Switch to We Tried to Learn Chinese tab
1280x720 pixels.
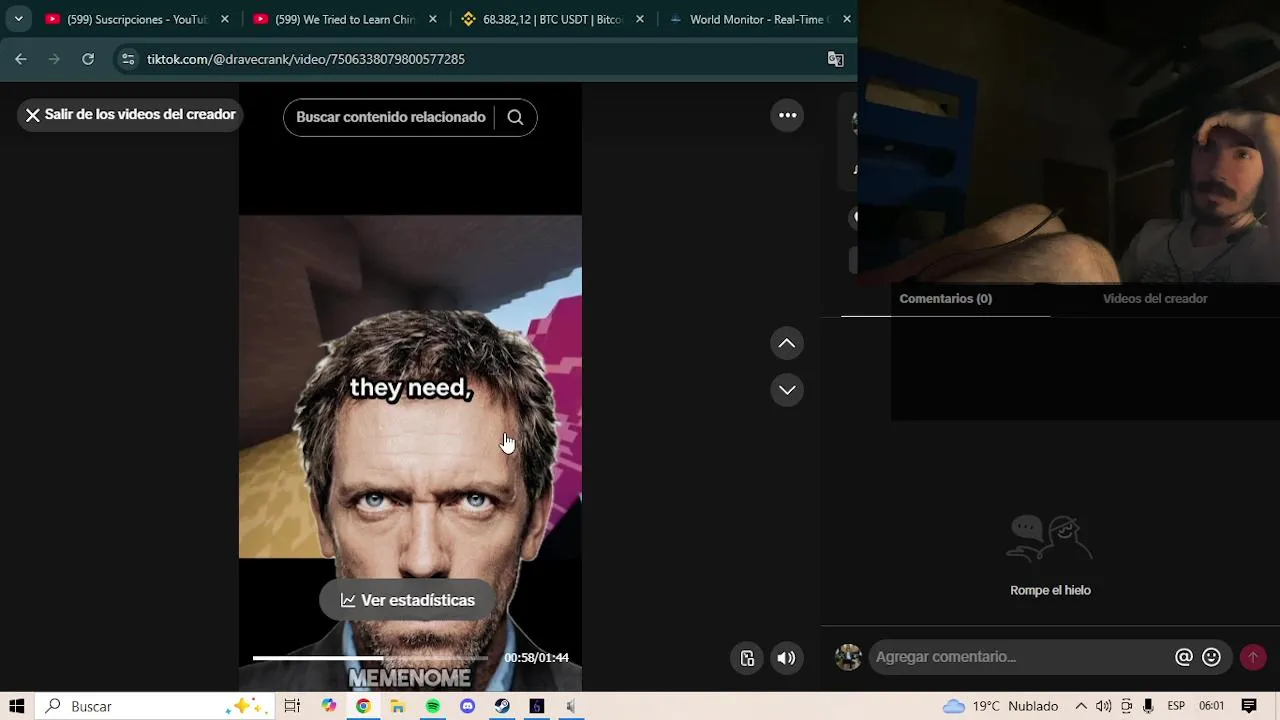click(334, 19)
